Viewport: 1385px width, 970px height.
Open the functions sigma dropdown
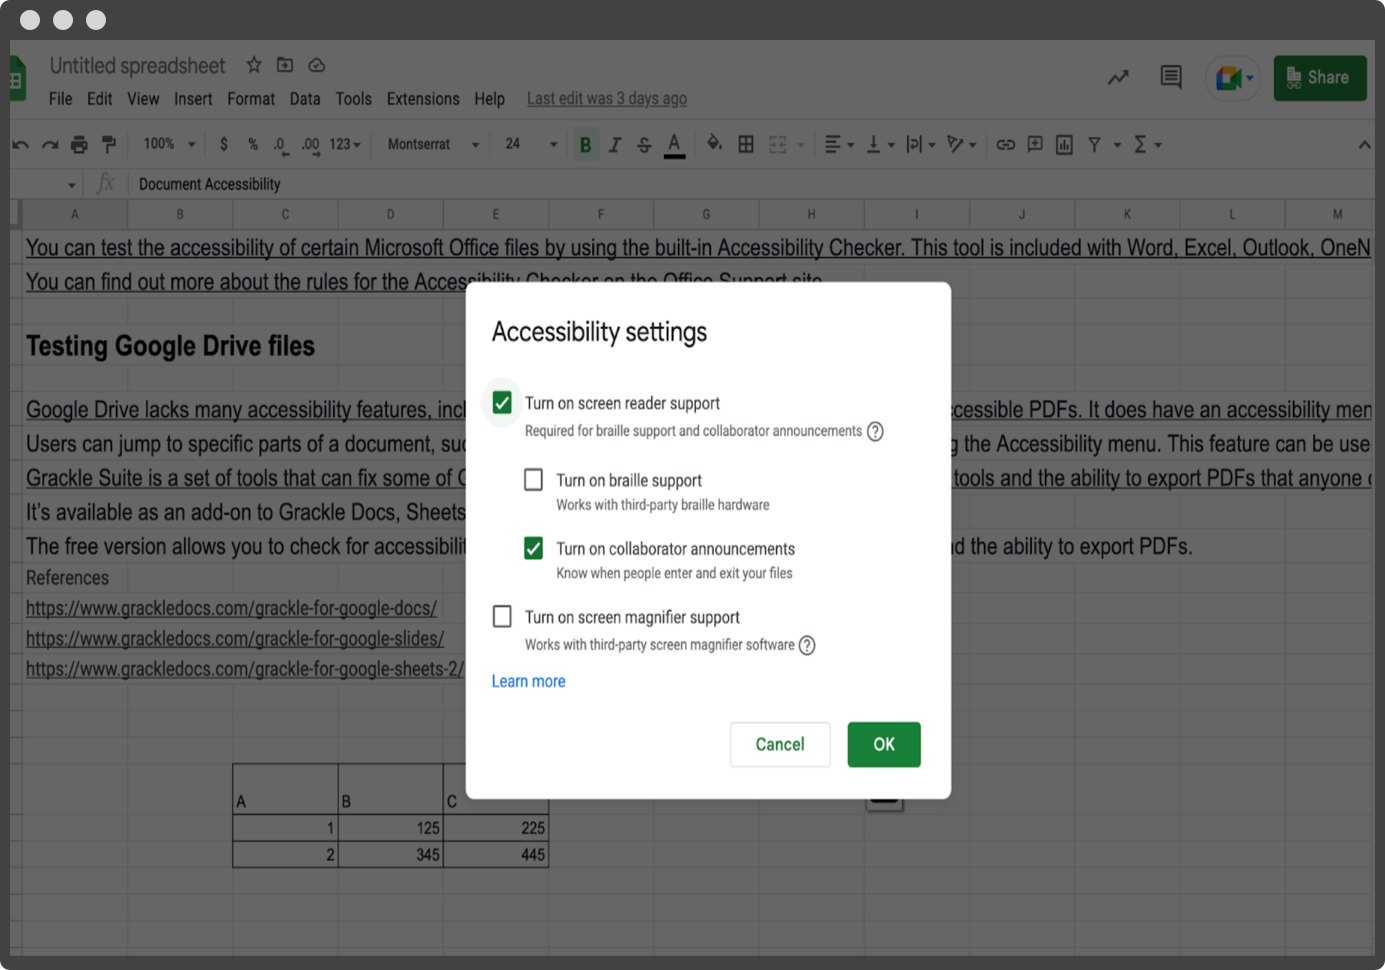click(x=1147, y=144)
